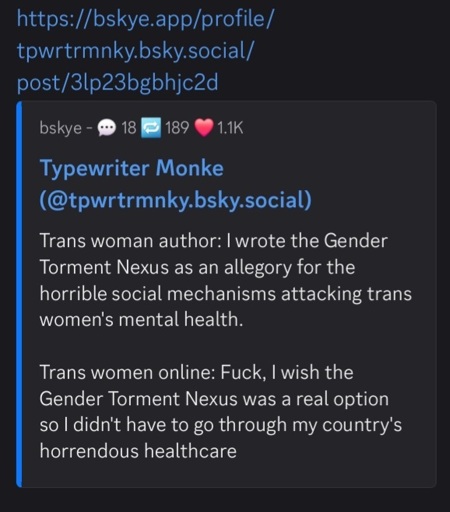Click the 'women's mental health.' text line

click(141, 319)
